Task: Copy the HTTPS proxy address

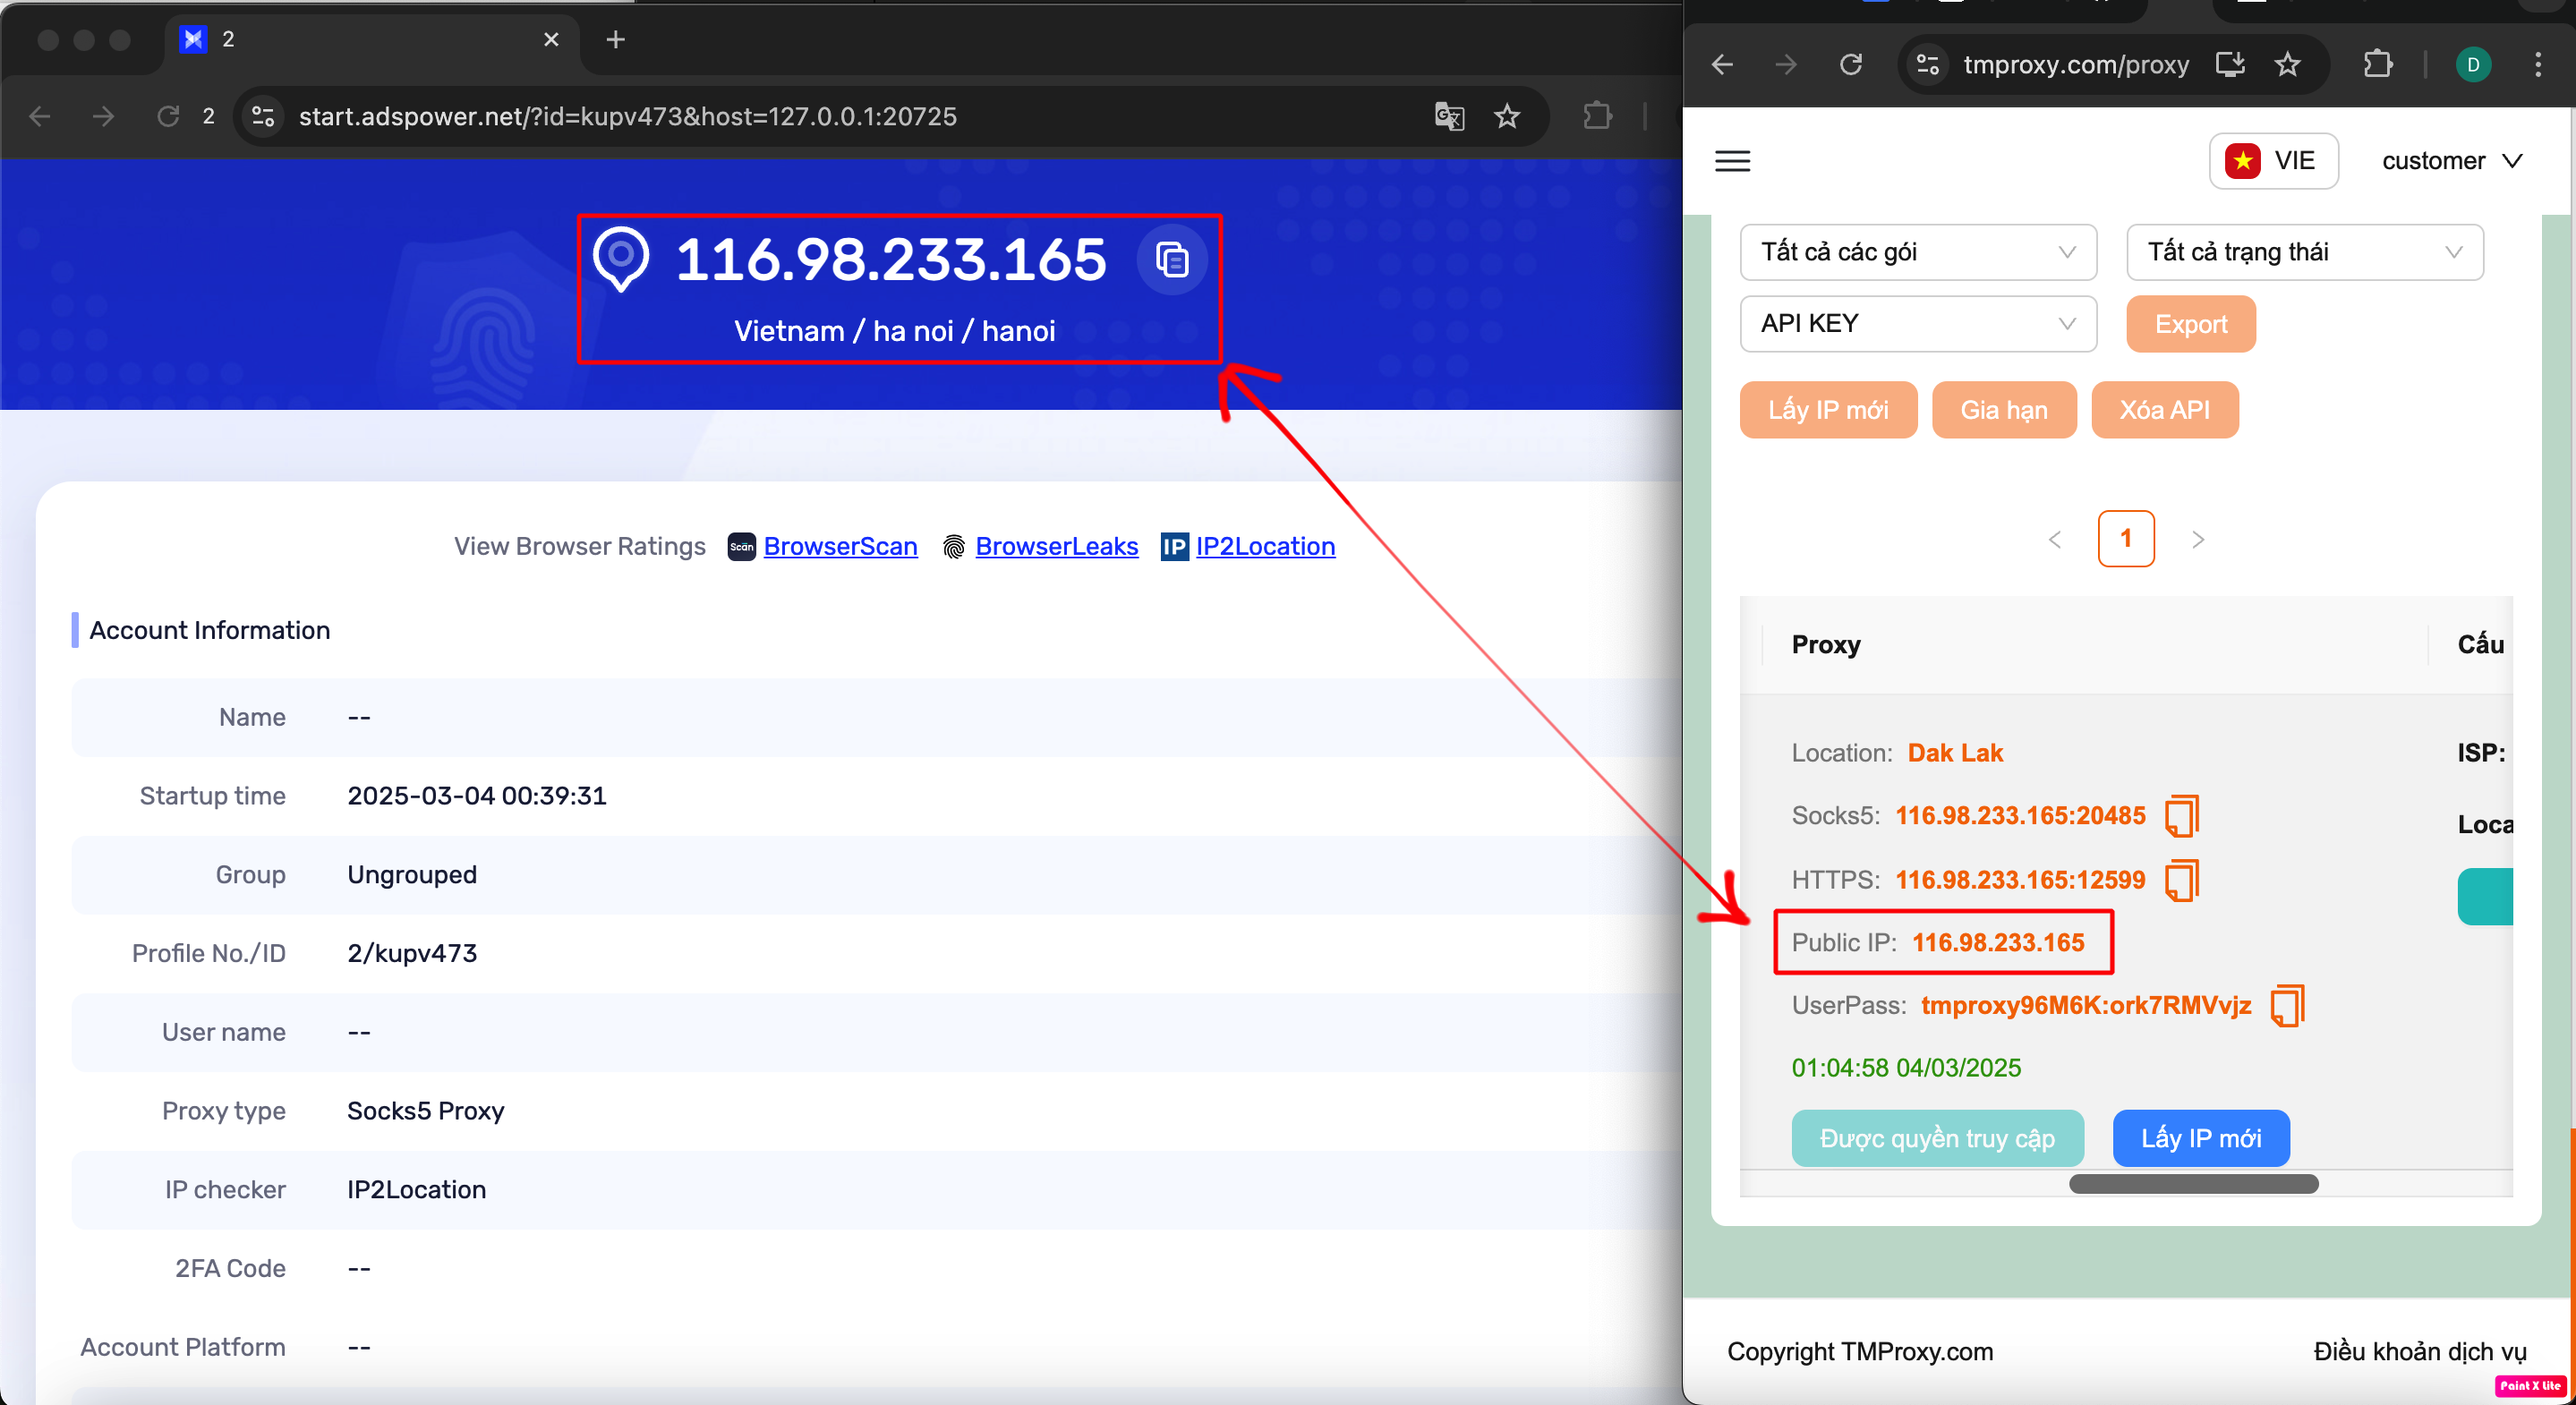Action: (x=2181, y=880)
